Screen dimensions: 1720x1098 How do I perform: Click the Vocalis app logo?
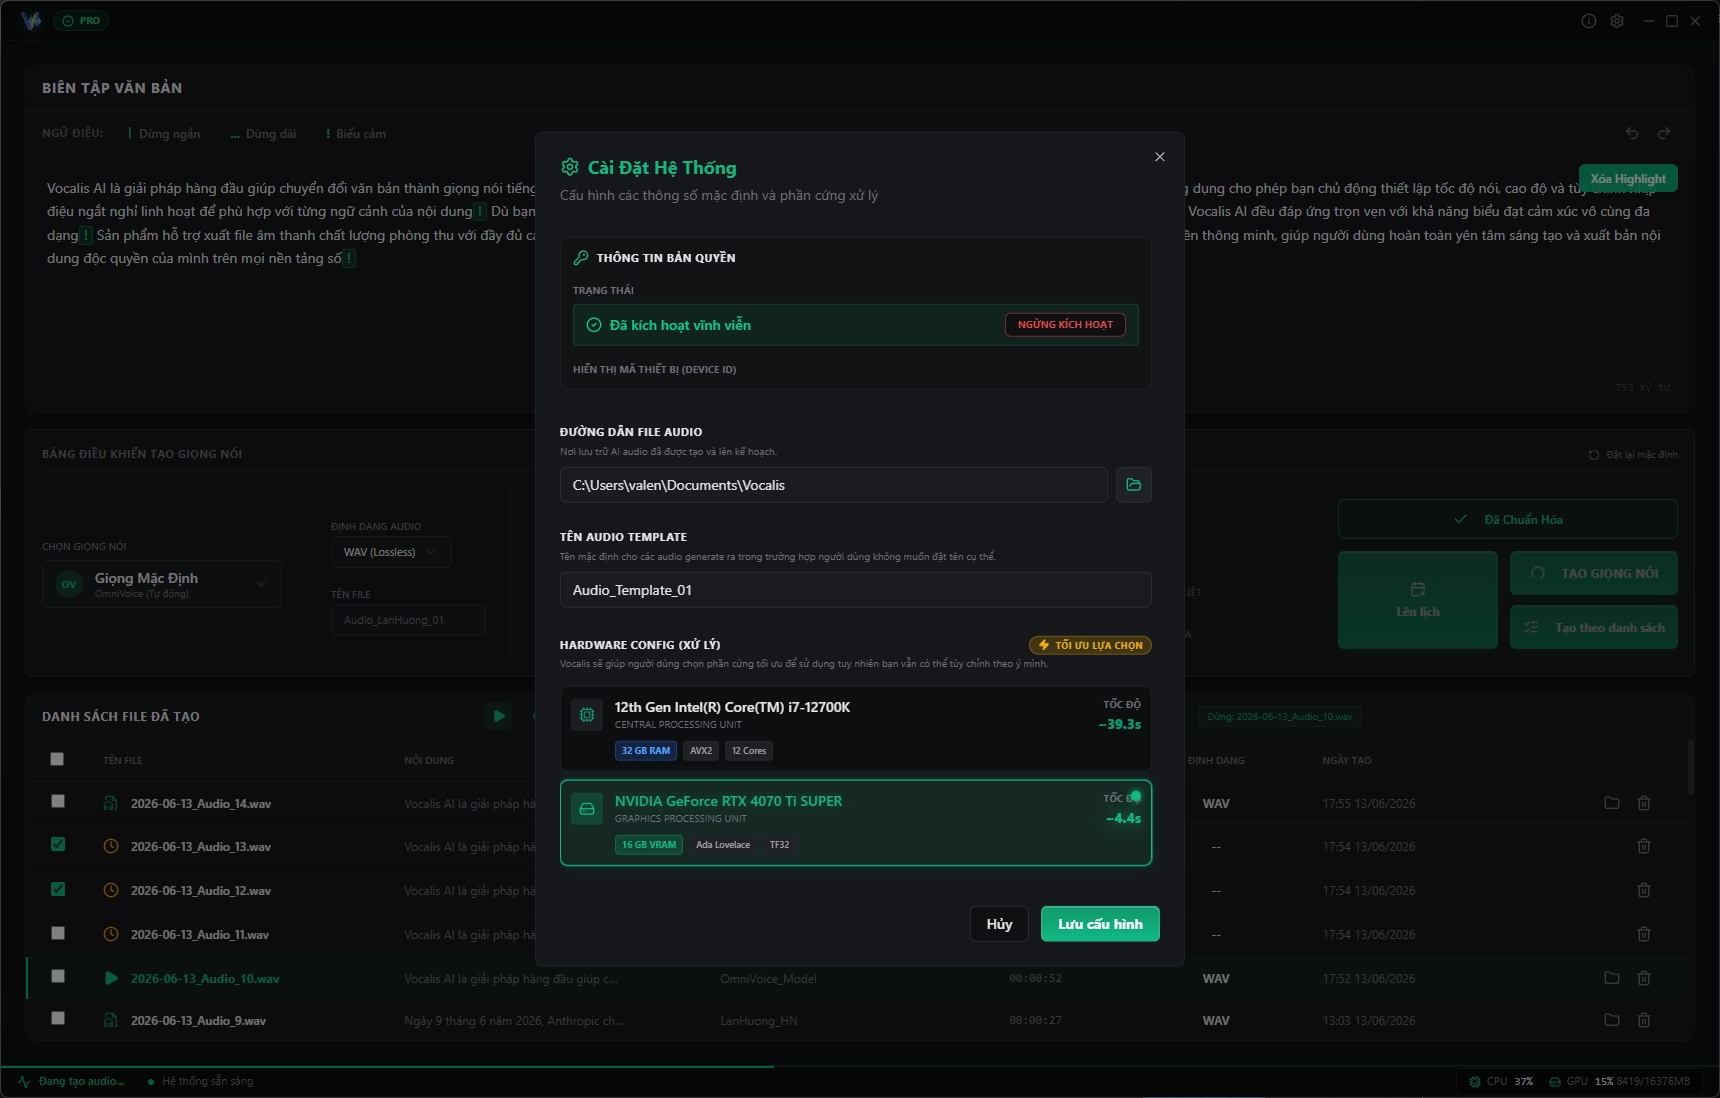pos(31,20)
